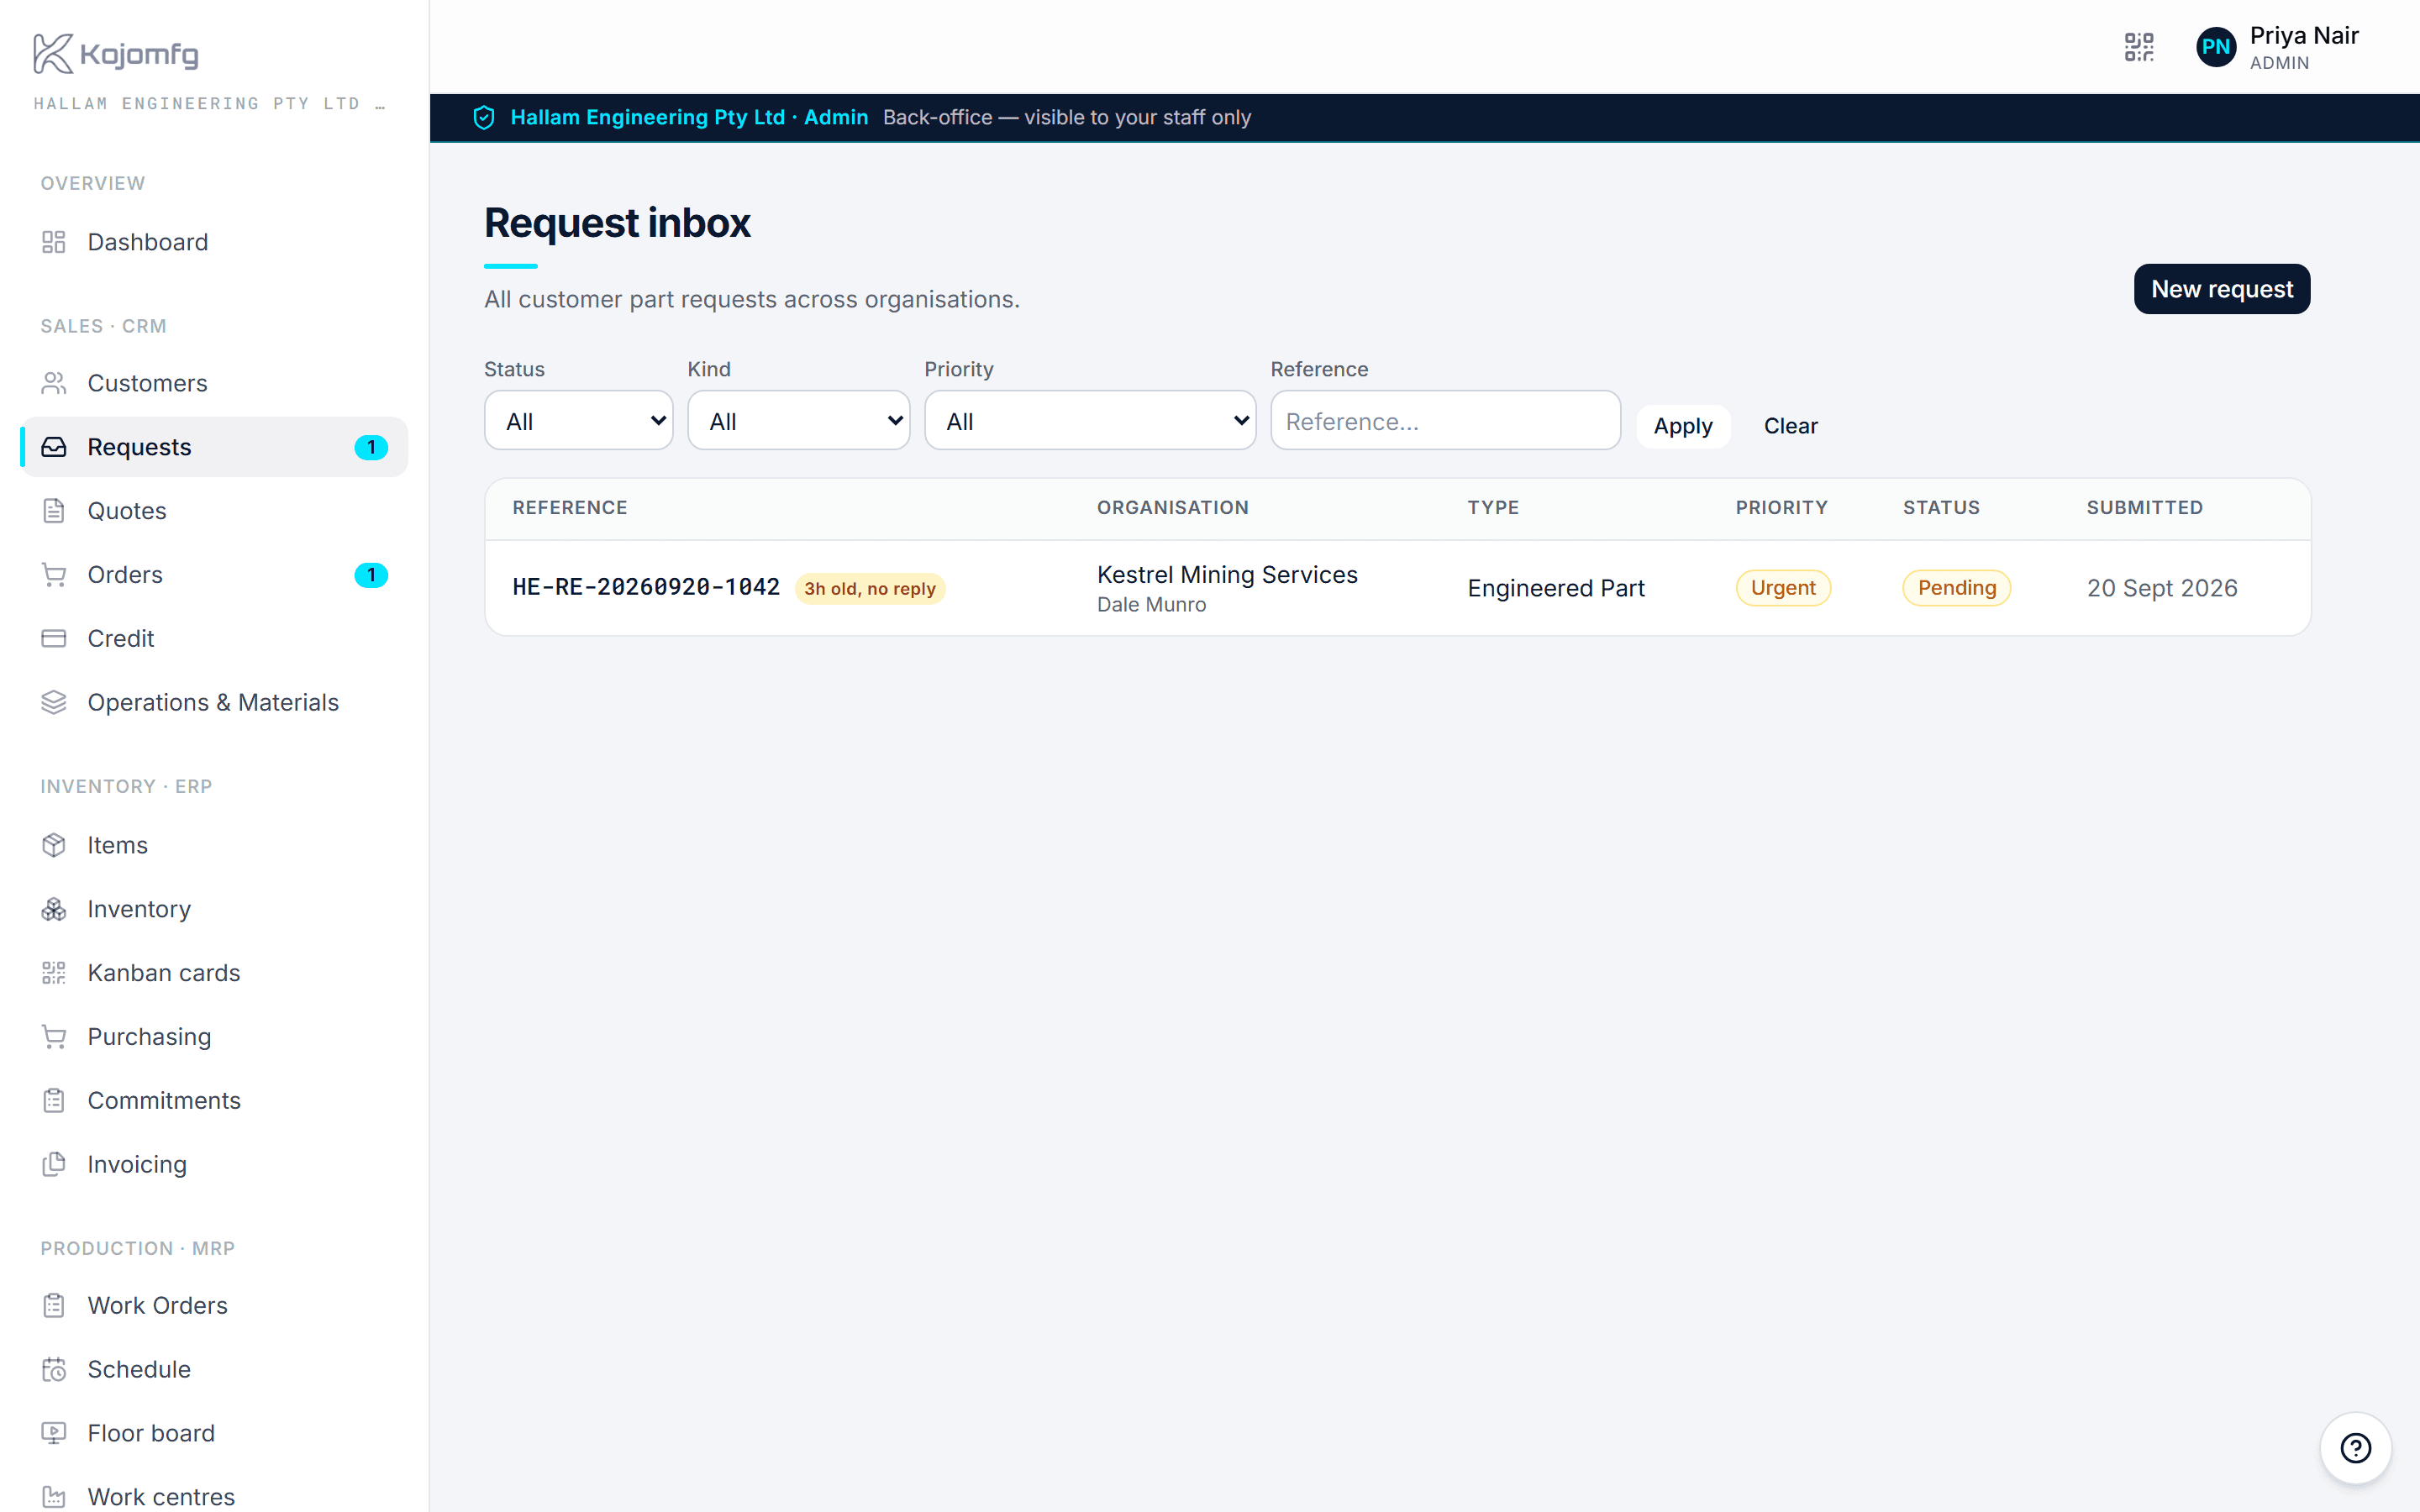The width and height of the screenshot is (2420, 1512).
Task: Click the Floor board monitor icon
Action: click(54, 1433)
